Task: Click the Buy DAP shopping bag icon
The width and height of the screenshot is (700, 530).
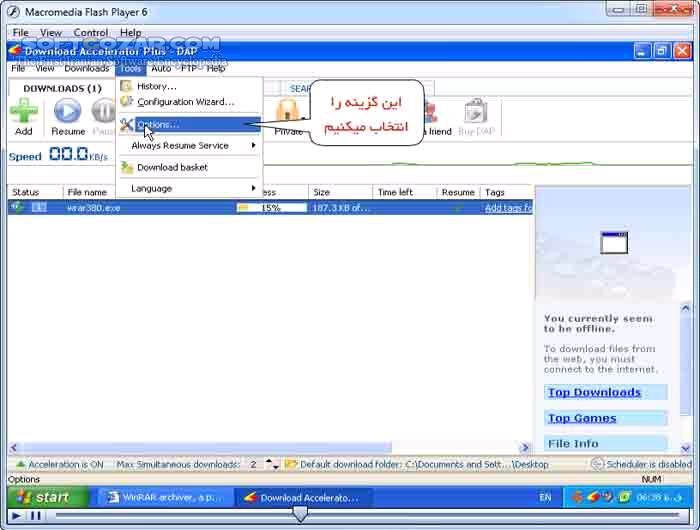Action: point(475,110)
